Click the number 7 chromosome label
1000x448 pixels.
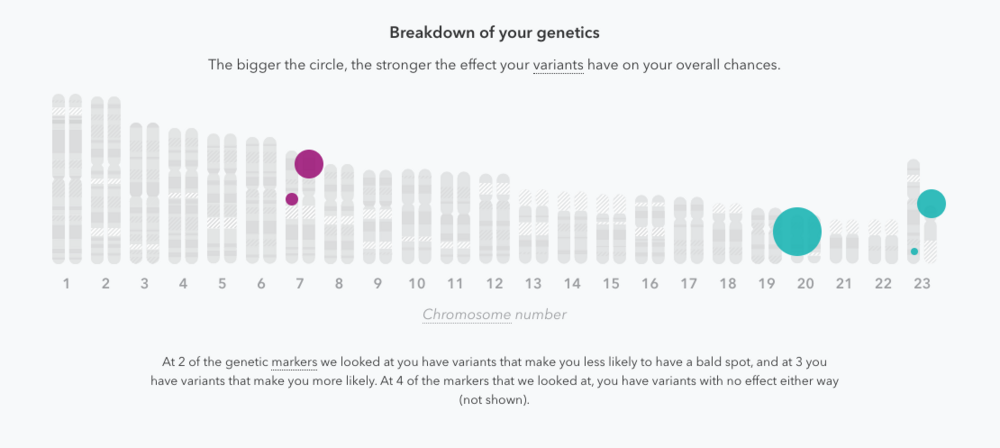tap(300, 283)
